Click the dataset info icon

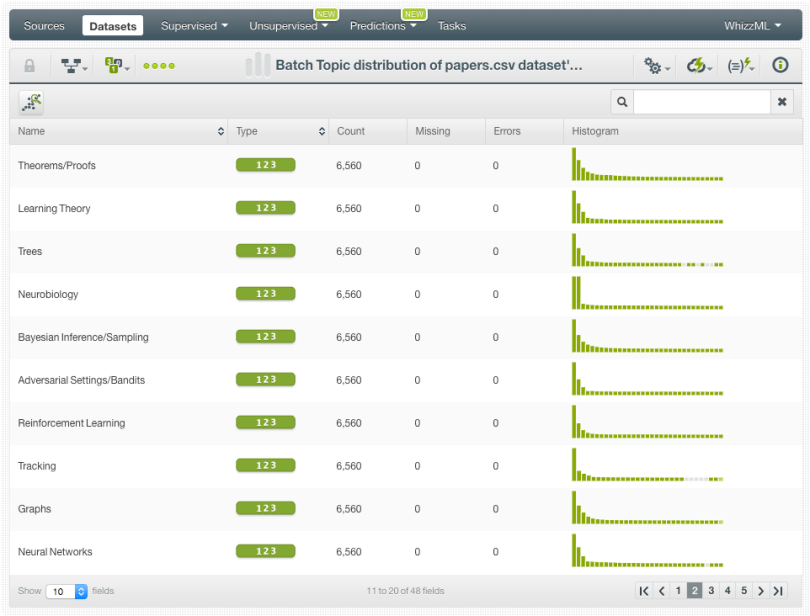point(780,66)
